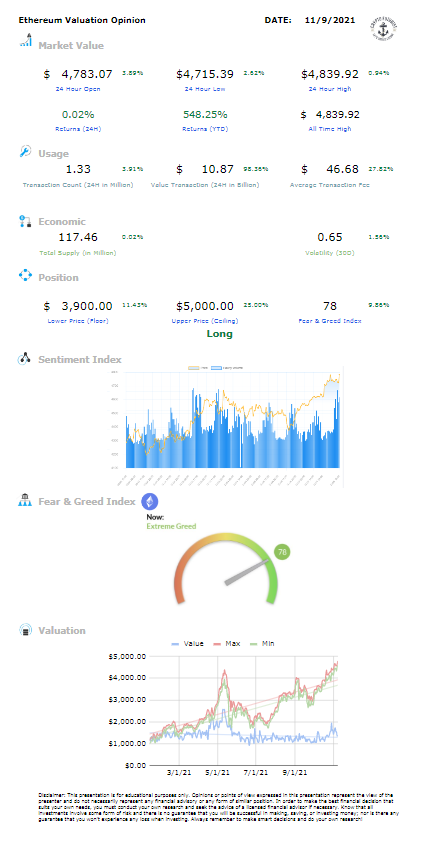
Task: Select the 0.65 volatility value
Action: coord(330,237)
